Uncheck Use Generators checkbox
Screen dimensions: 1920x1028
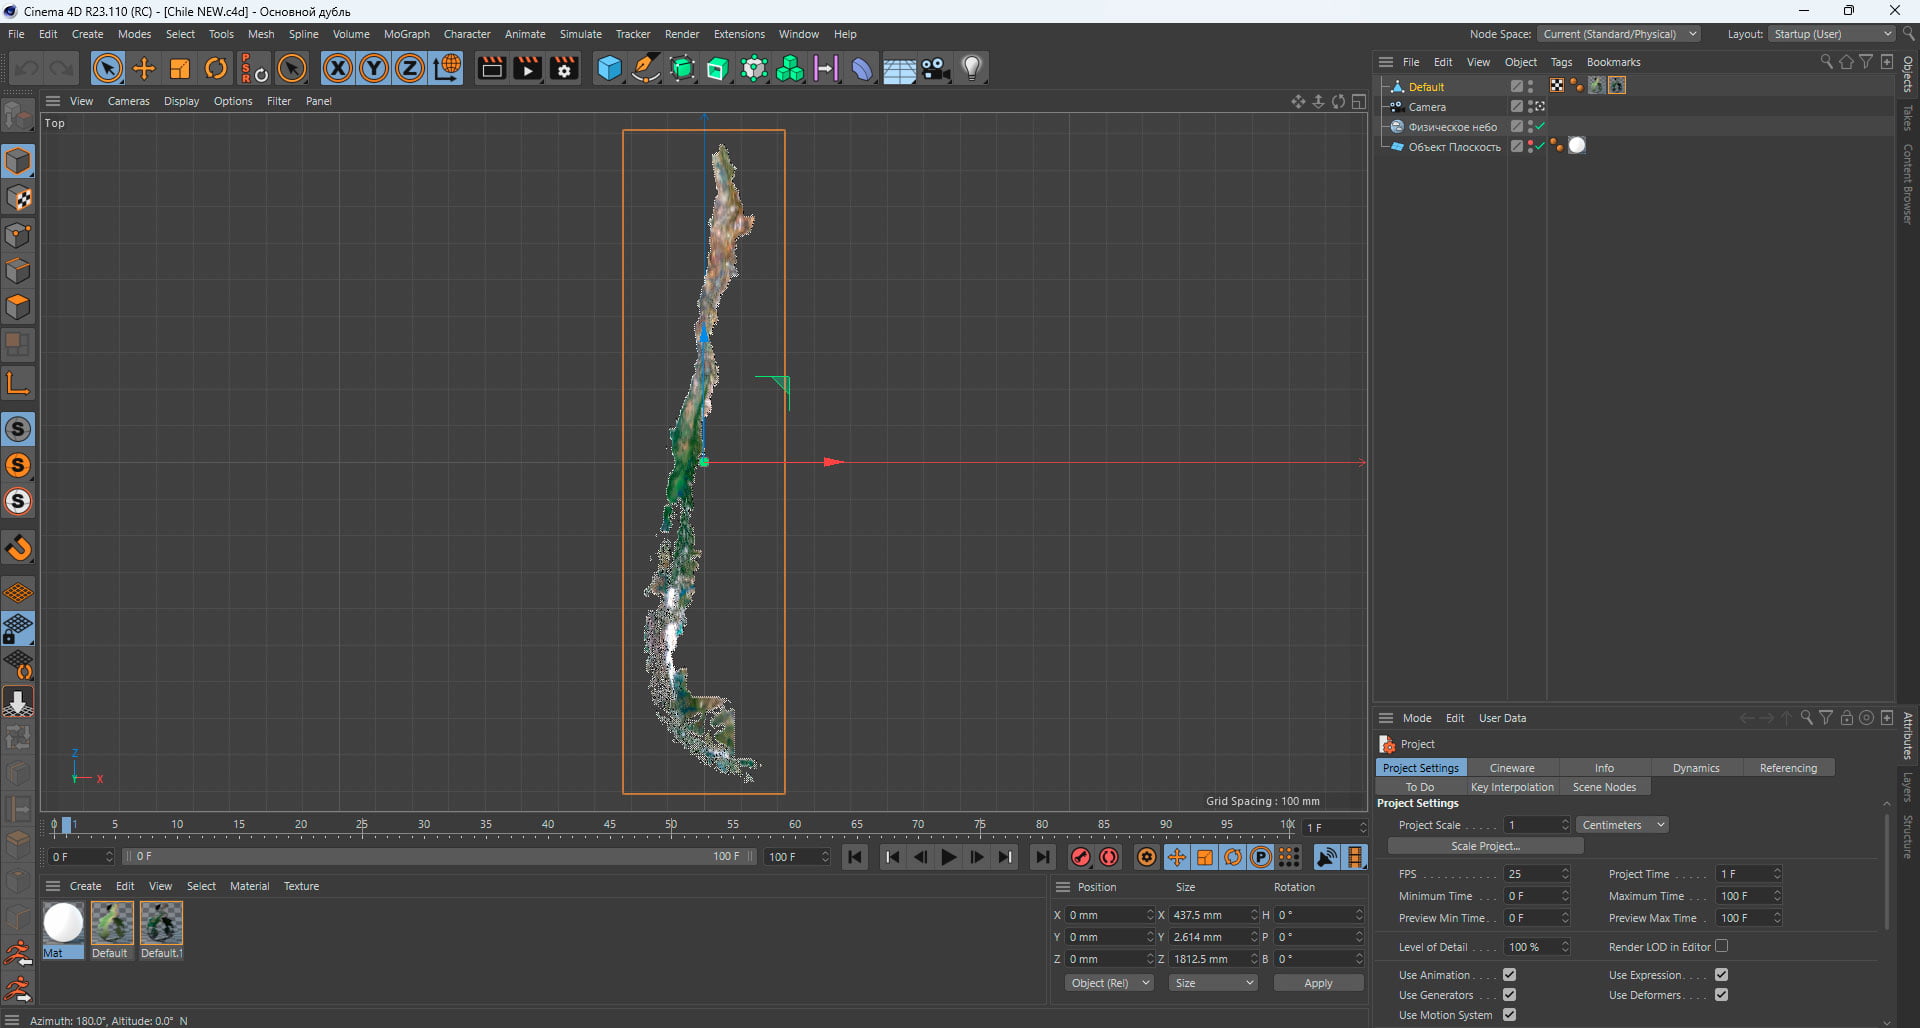tap(1509, 995)
